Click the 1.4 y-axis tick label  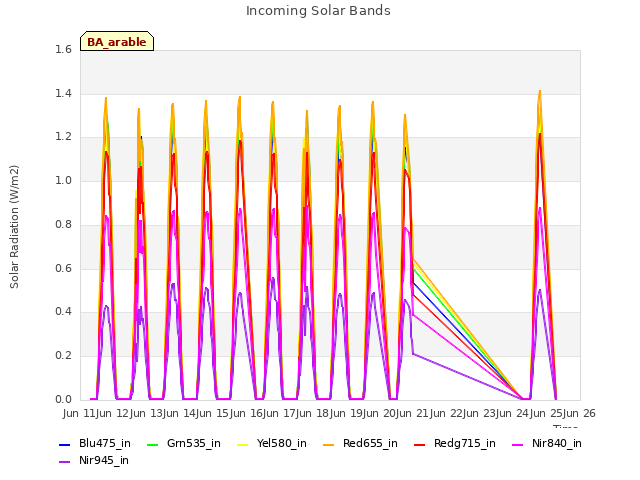[x=63, y=93]
